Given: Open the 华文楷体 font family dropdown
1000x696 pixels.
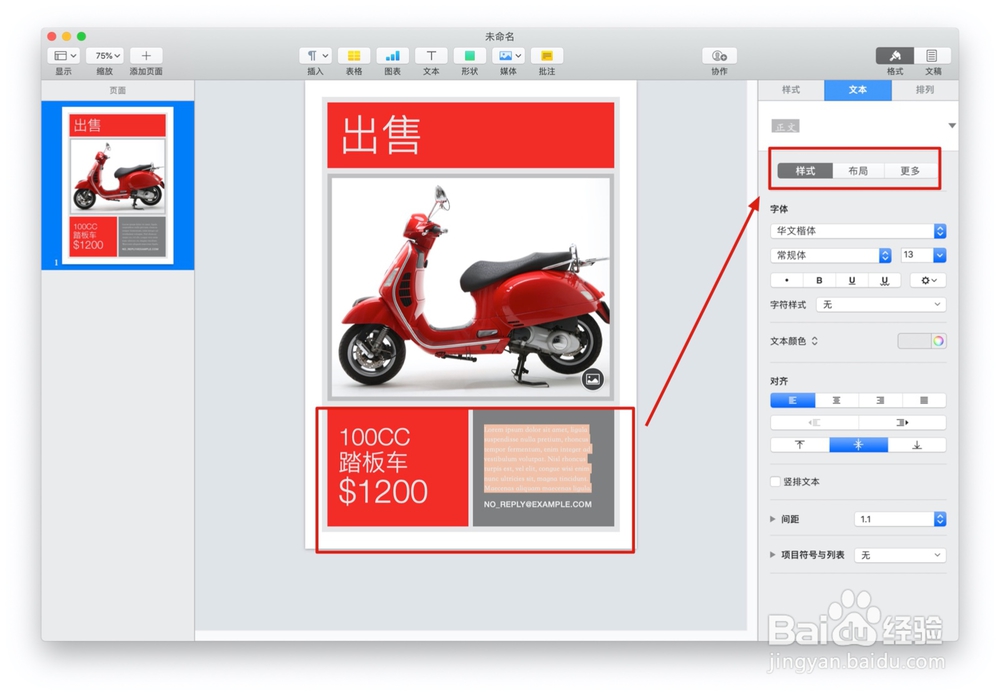Looking at the screenshot, I should 858,231.
